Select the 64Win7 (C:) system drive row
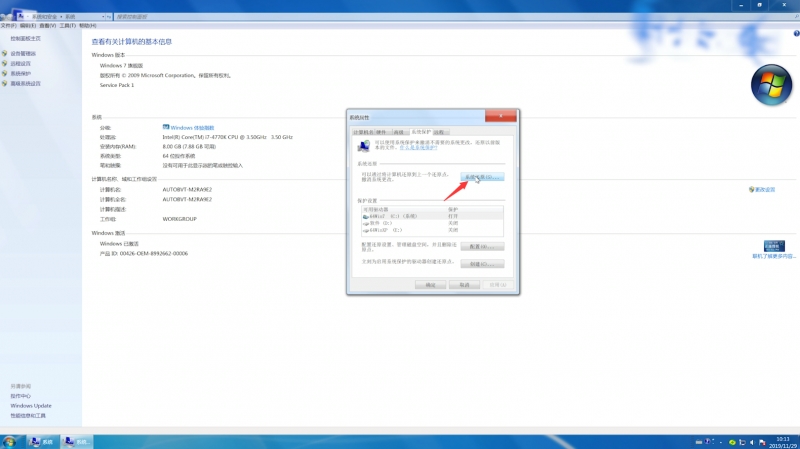800x449 pixels. pyautogui.click(x=432, y=216)
